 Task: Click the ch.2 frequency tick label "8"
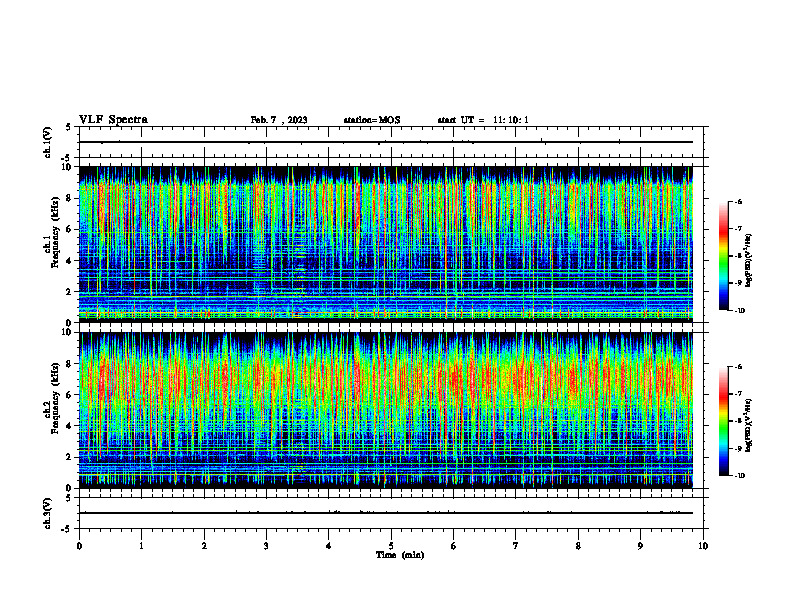pos(70,364)
